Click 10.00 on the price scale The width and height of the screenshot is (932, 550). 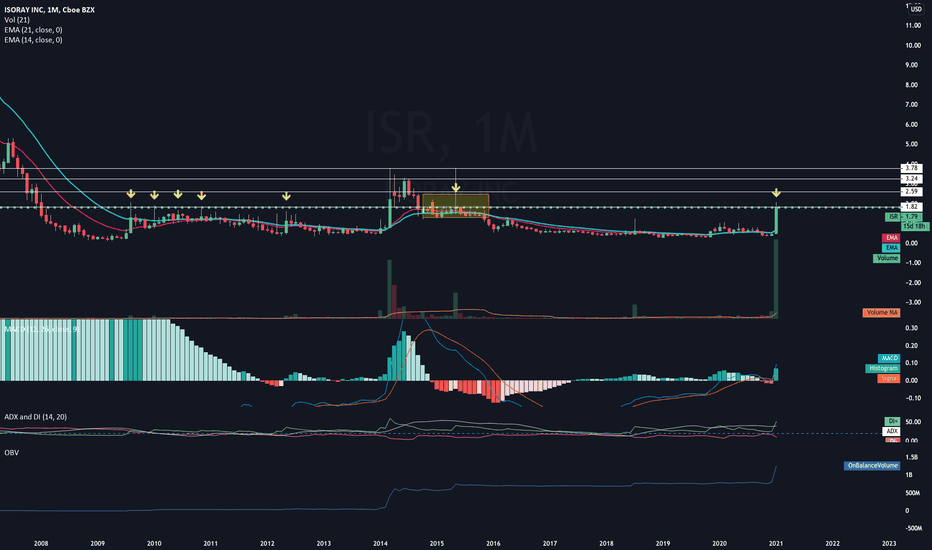tap(913, 45)
